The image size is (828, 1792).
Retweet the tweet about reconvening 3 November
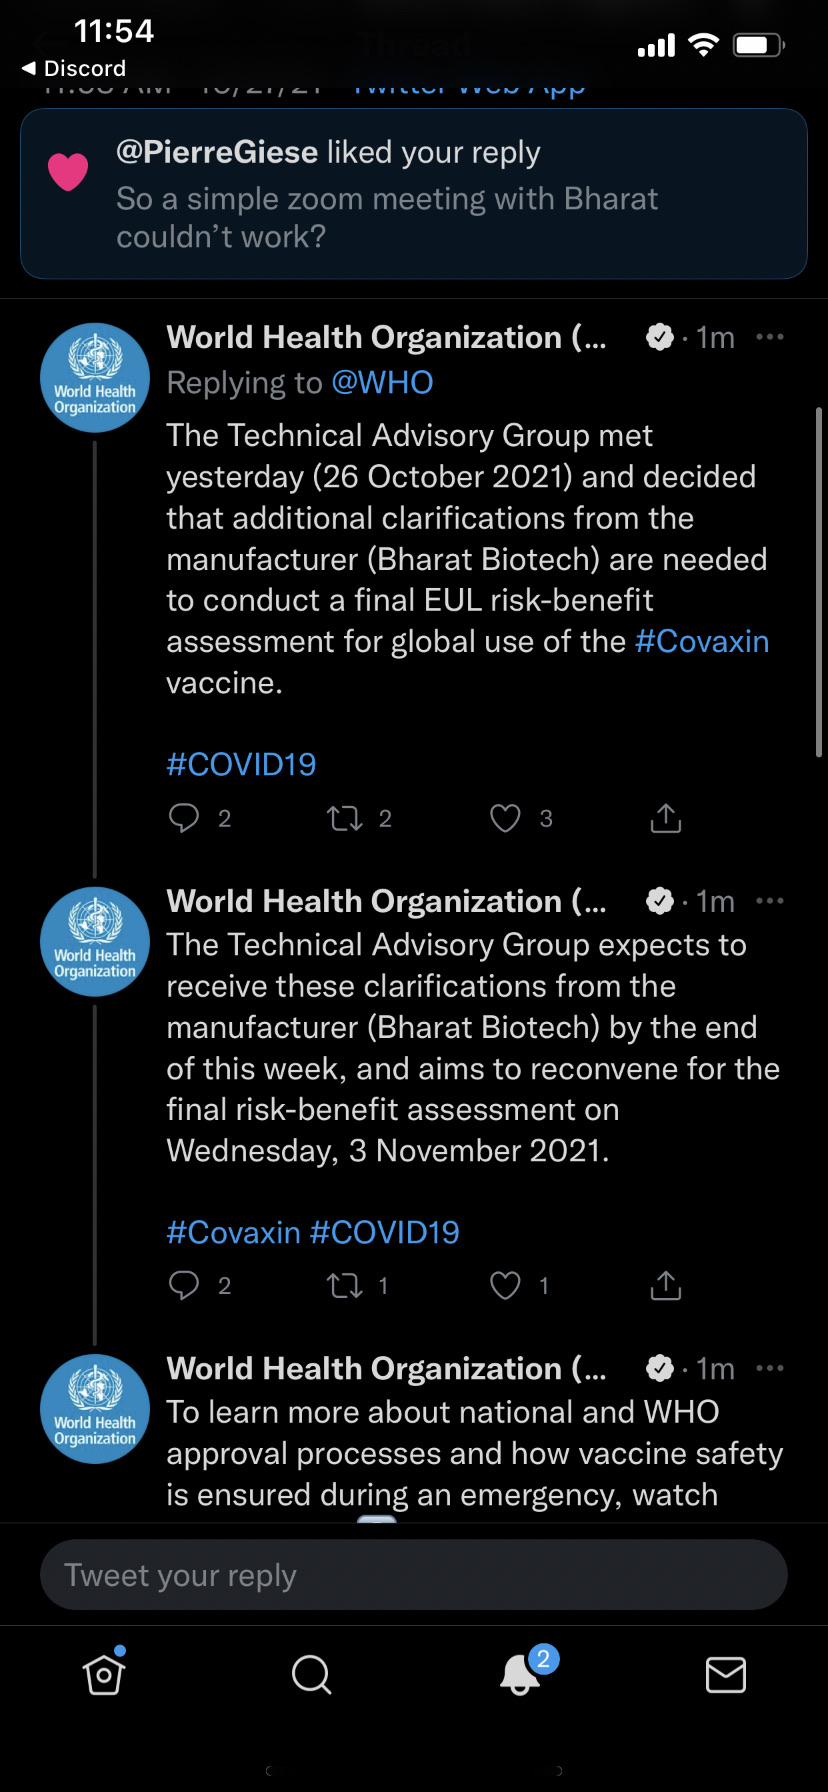(x=345, y=1286)
